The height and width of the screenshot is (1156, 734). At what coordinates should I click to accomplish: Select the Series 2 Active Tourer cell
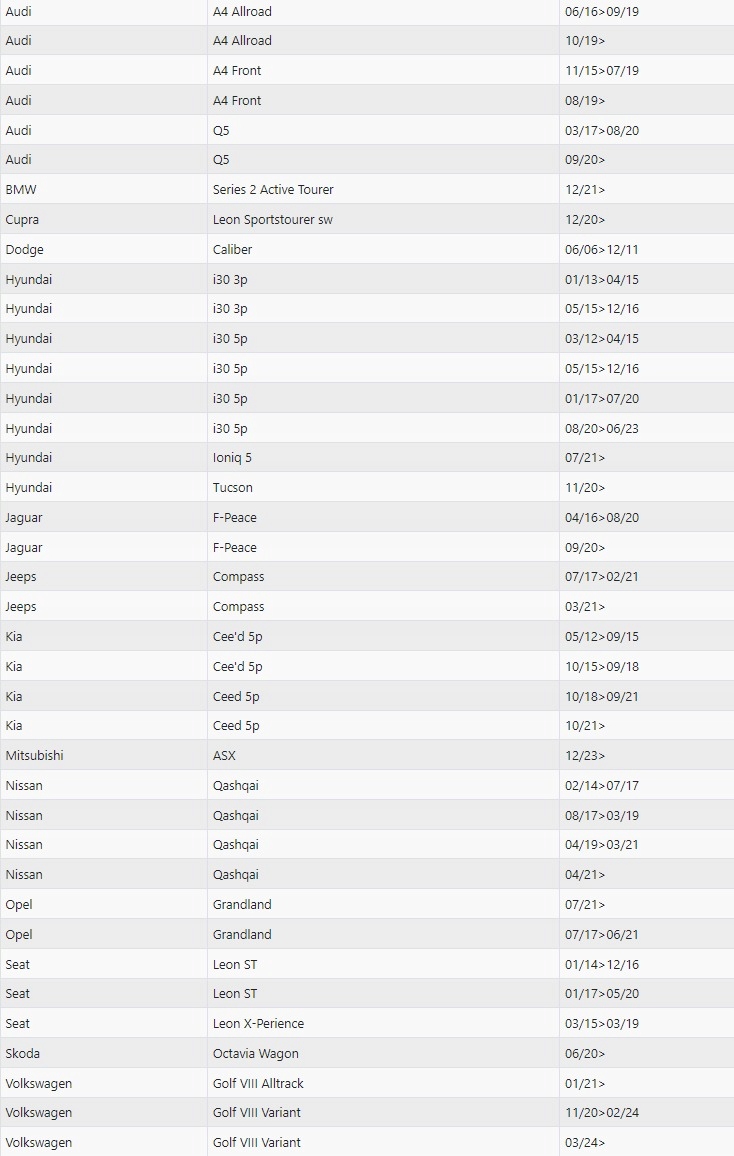tap(273, 190)
